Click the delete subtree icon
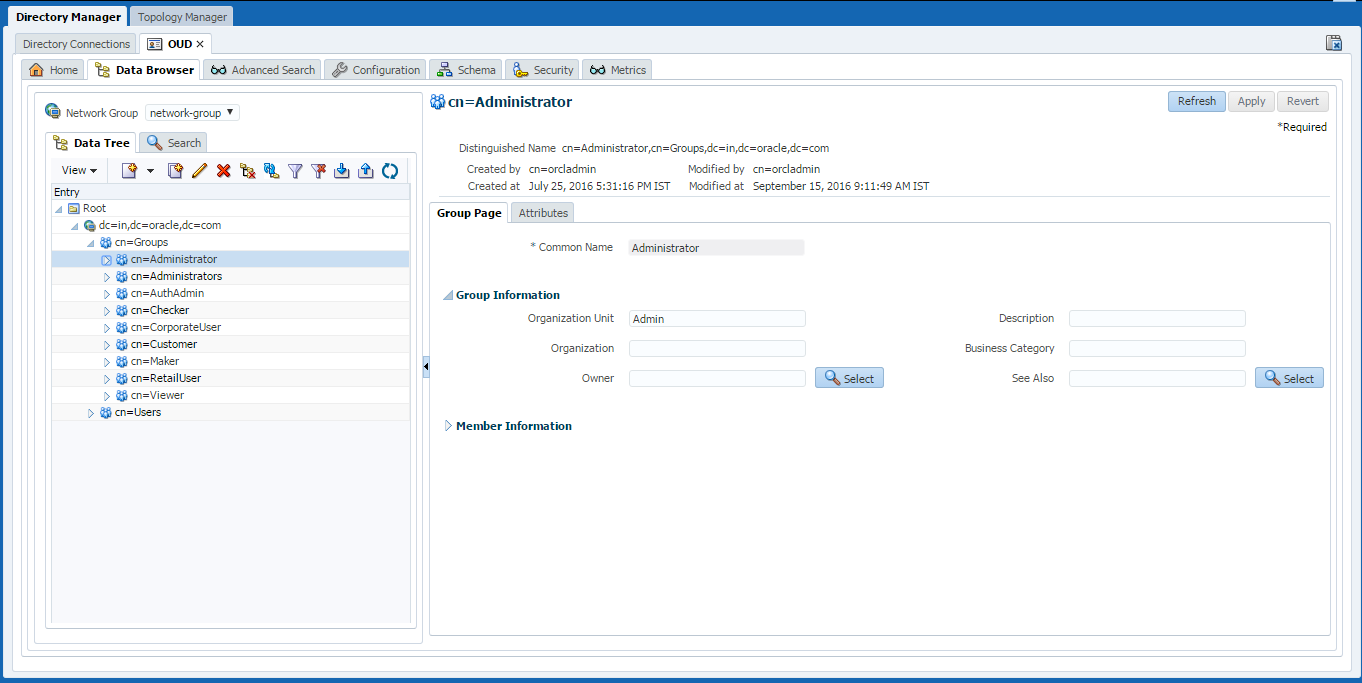The width and height of the screenshot is (1362, 683). [248, 171]
